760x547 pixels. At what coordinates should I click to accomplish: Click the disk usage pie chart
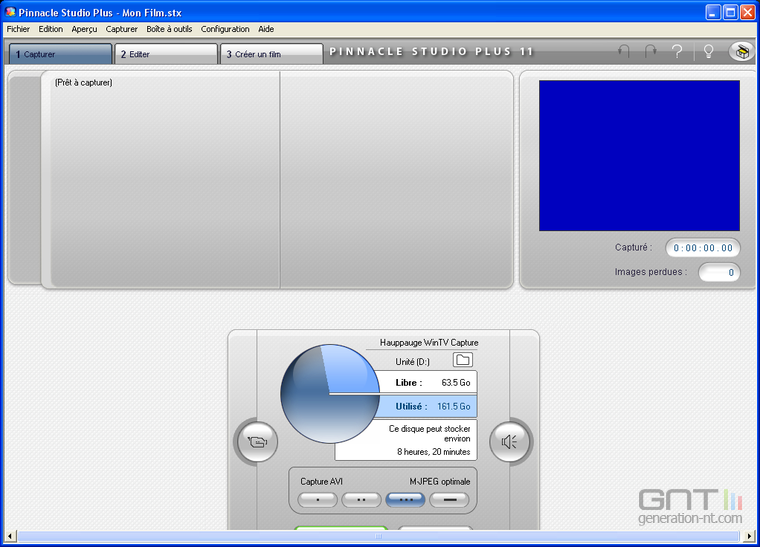click(330, 394)
